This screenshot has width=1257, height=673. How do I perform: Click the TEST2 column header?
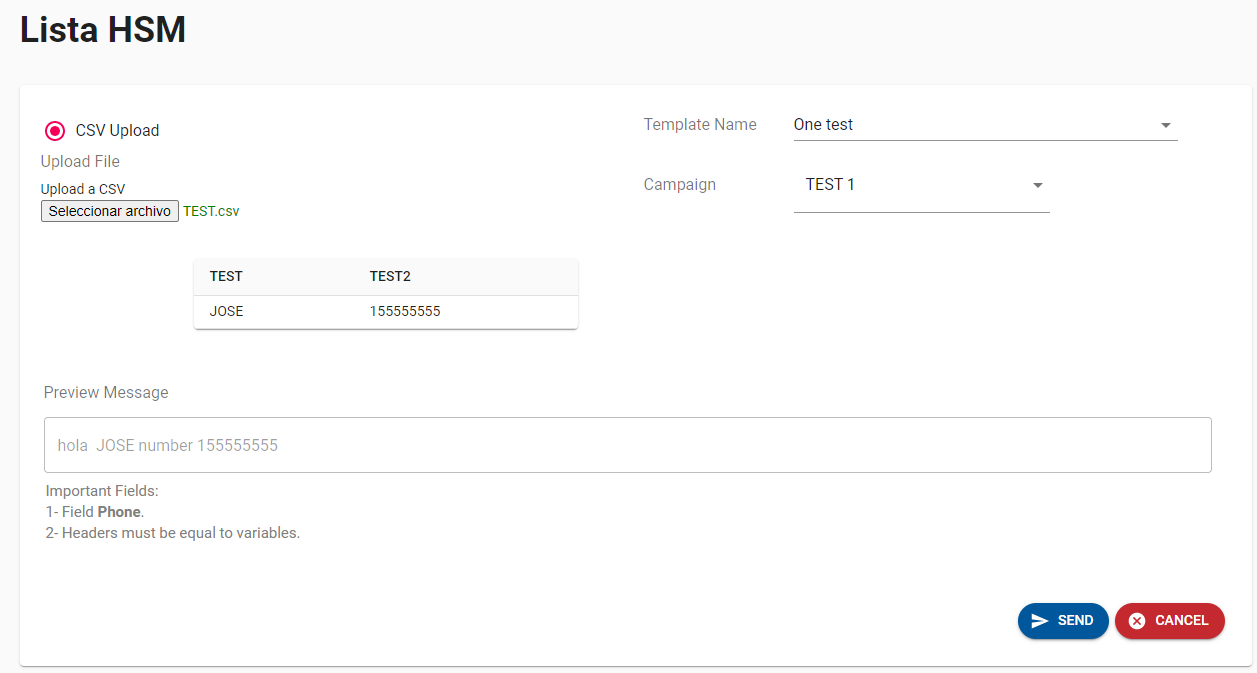(390, 277)
